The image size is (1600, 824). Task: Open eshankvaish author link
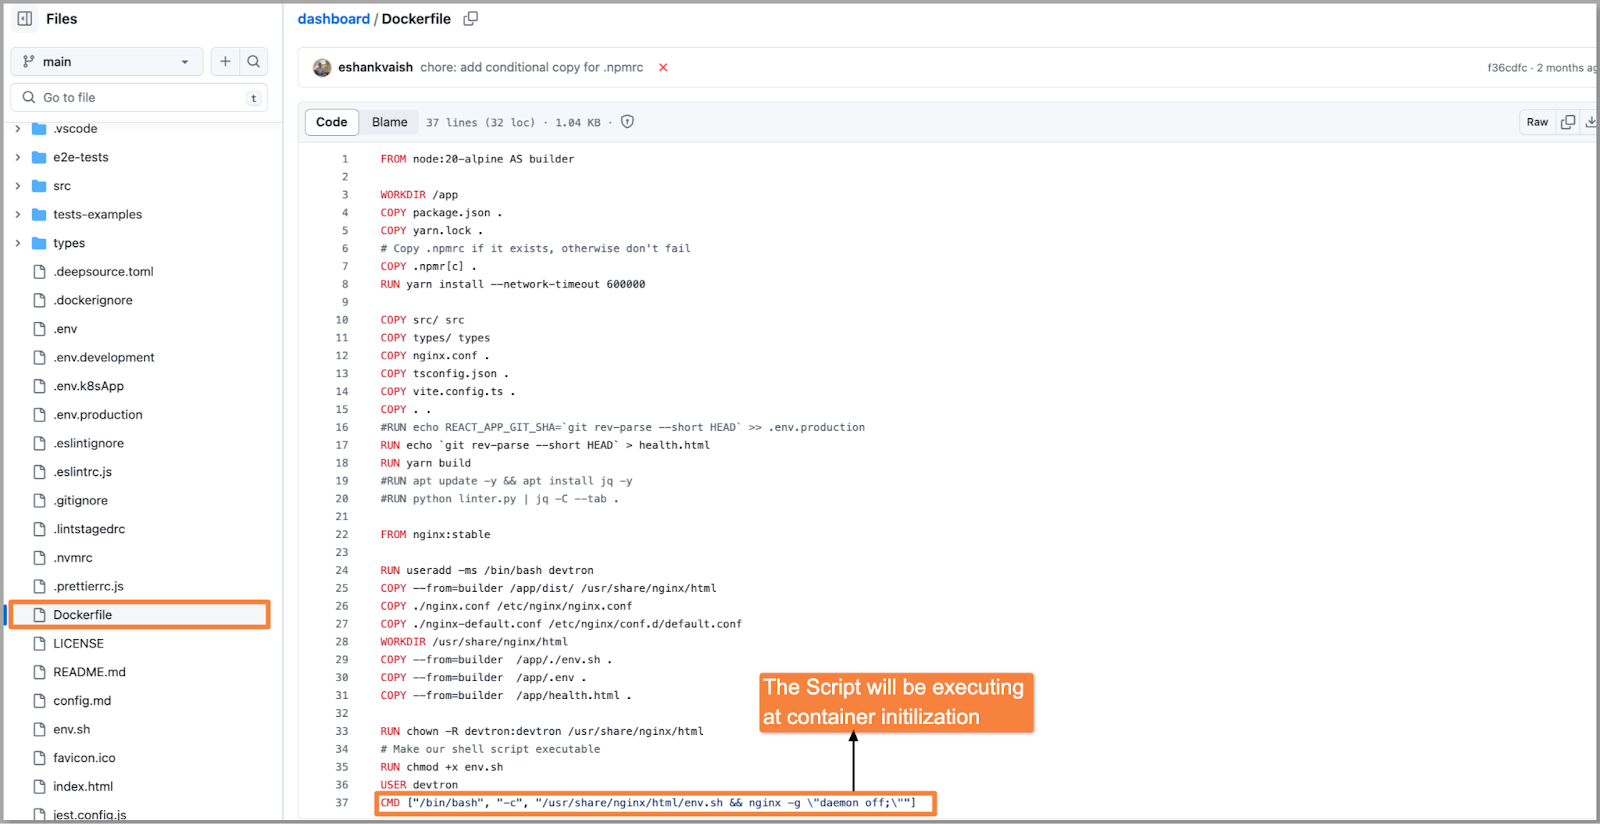coord(375,68)
